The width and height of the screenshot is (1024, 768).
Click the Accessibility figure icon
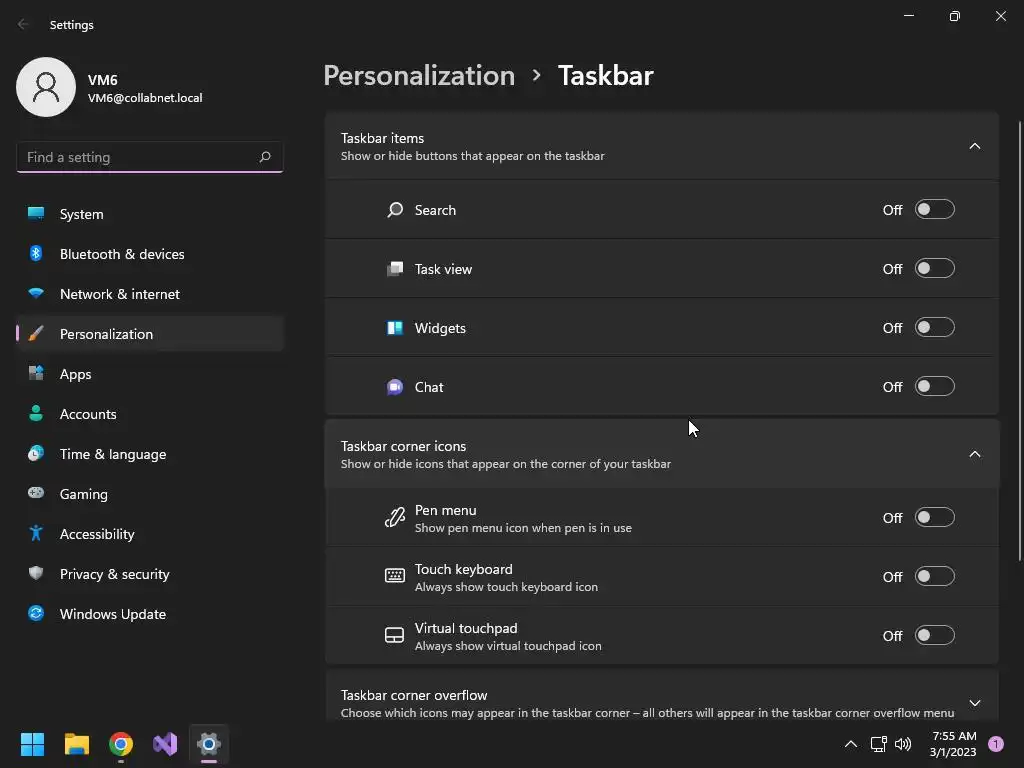click(36, 534)
